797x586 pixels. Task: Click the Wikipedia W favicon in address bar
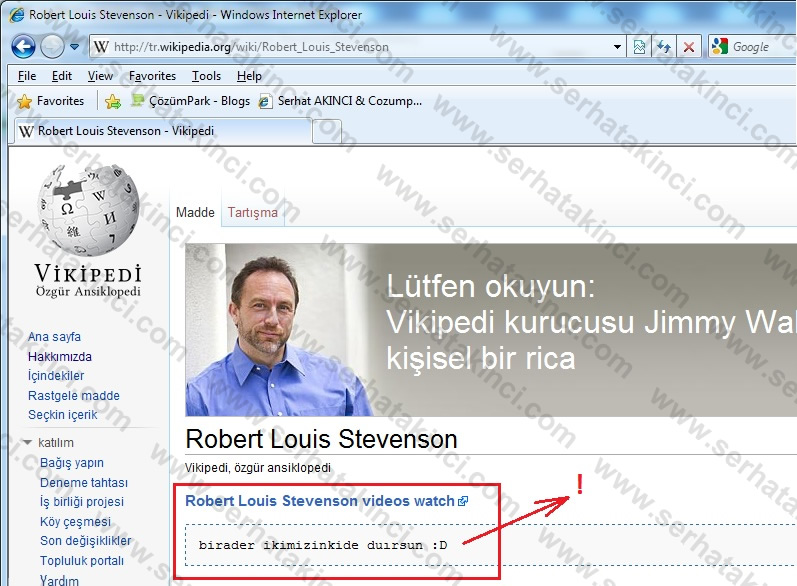pos(101,47)
